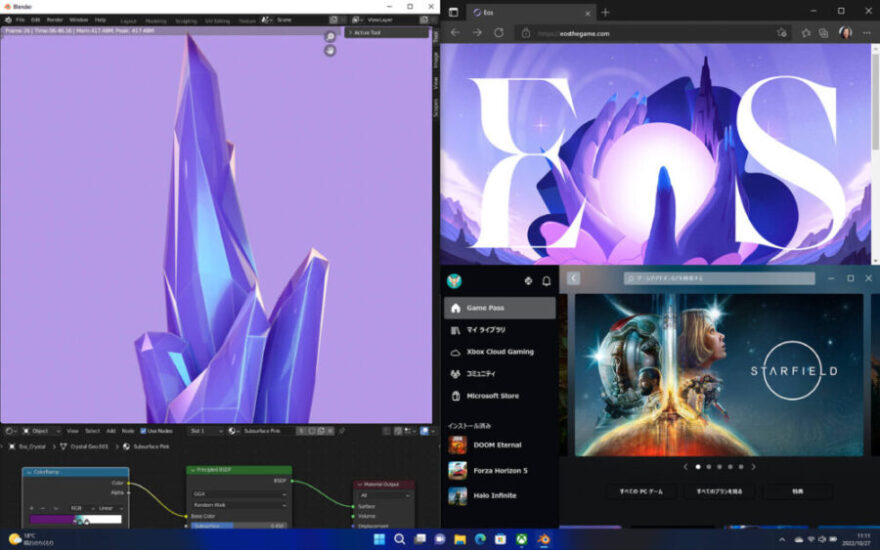Select fifth carousel page dot in Xbox app
880x550 pixels.
click(741, 466)
